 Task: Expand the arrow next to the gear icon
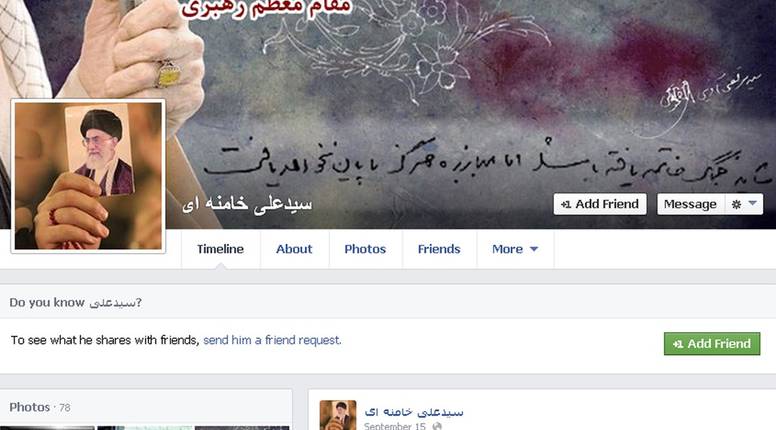(x=752, y=203)
